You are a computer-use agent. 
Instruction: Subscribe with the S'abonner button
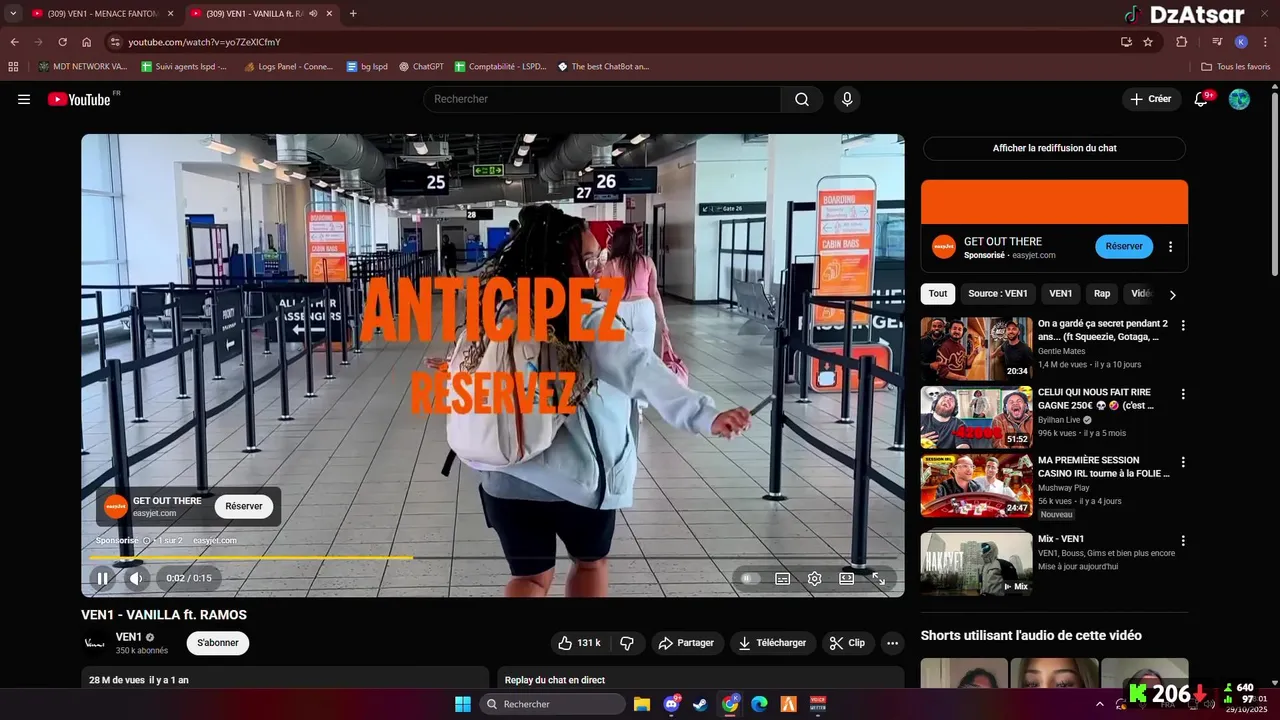[218, 643]
